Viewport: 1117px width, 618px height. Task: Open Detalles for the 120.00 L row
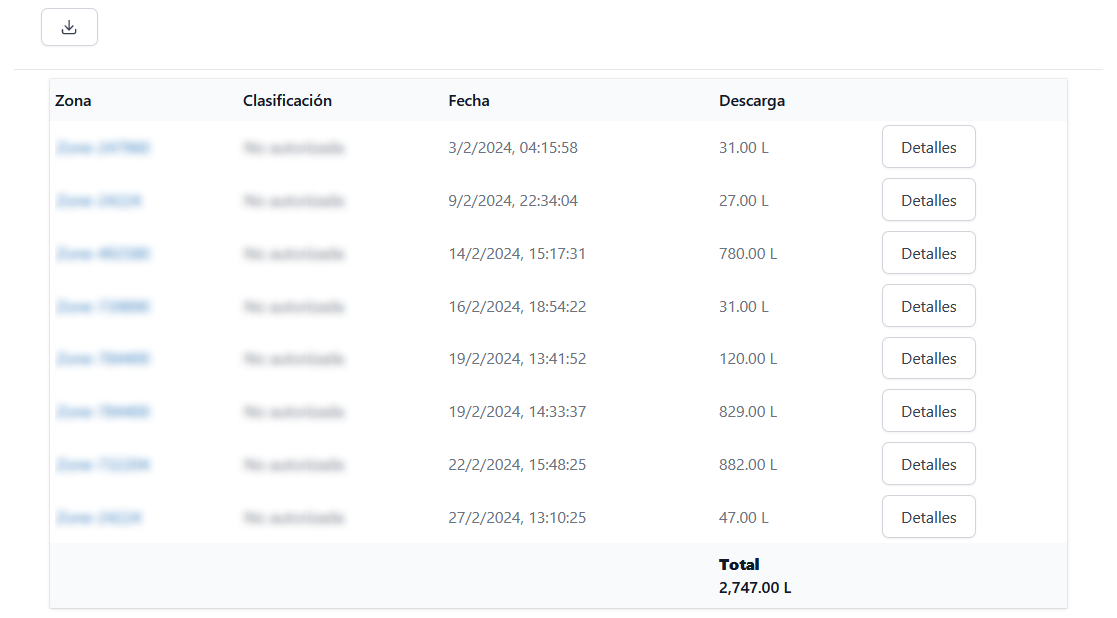click(928, 358)
